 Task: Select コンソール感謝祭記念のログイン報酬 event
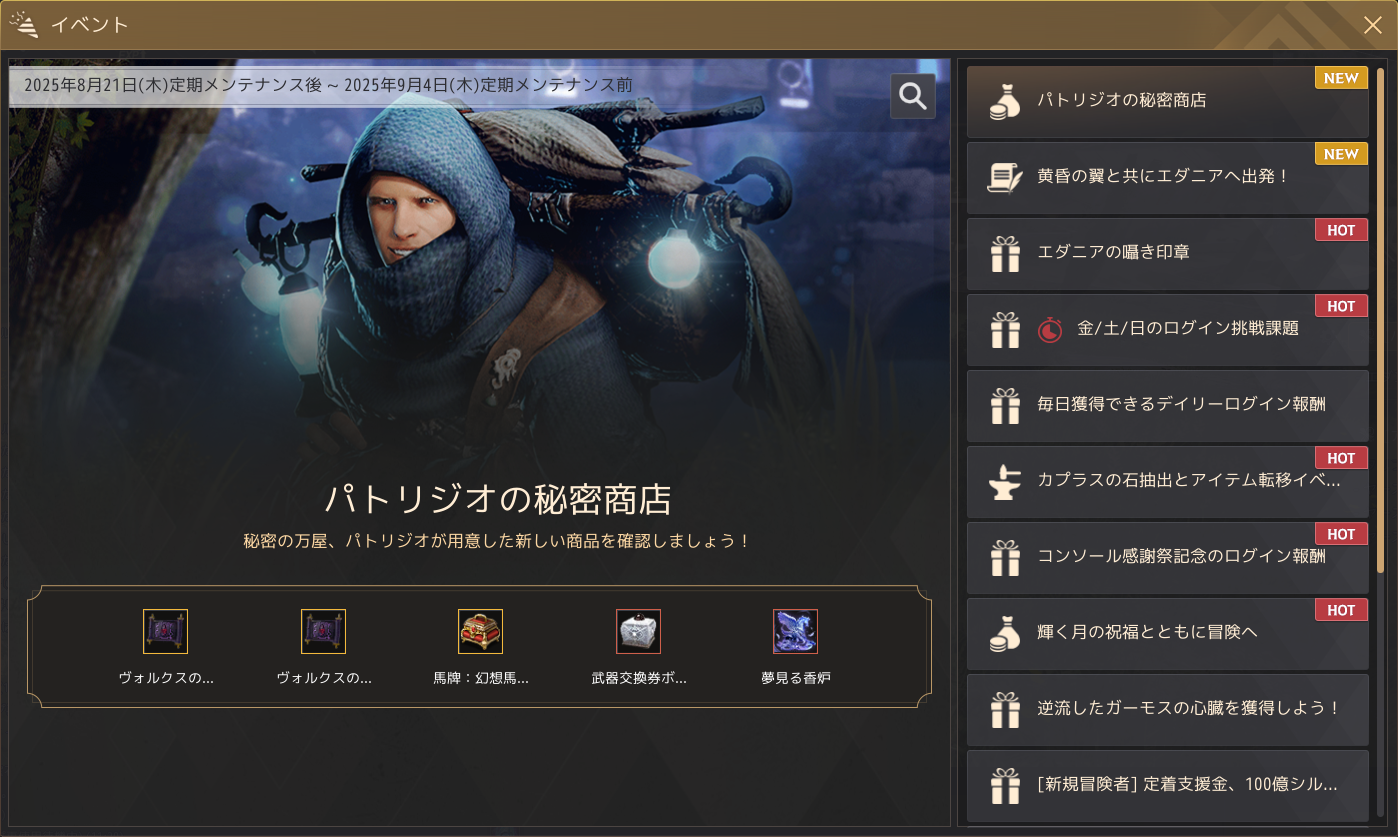tap(1167, 557)
